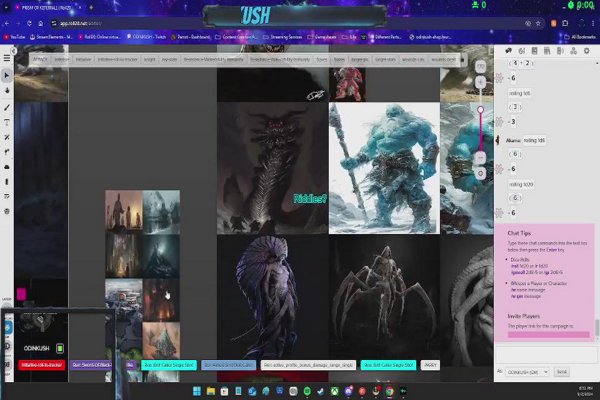The width and height of the screenshot is (600, 400).
Task: Open the Jukebox tab icon
Action: (560, 51)
